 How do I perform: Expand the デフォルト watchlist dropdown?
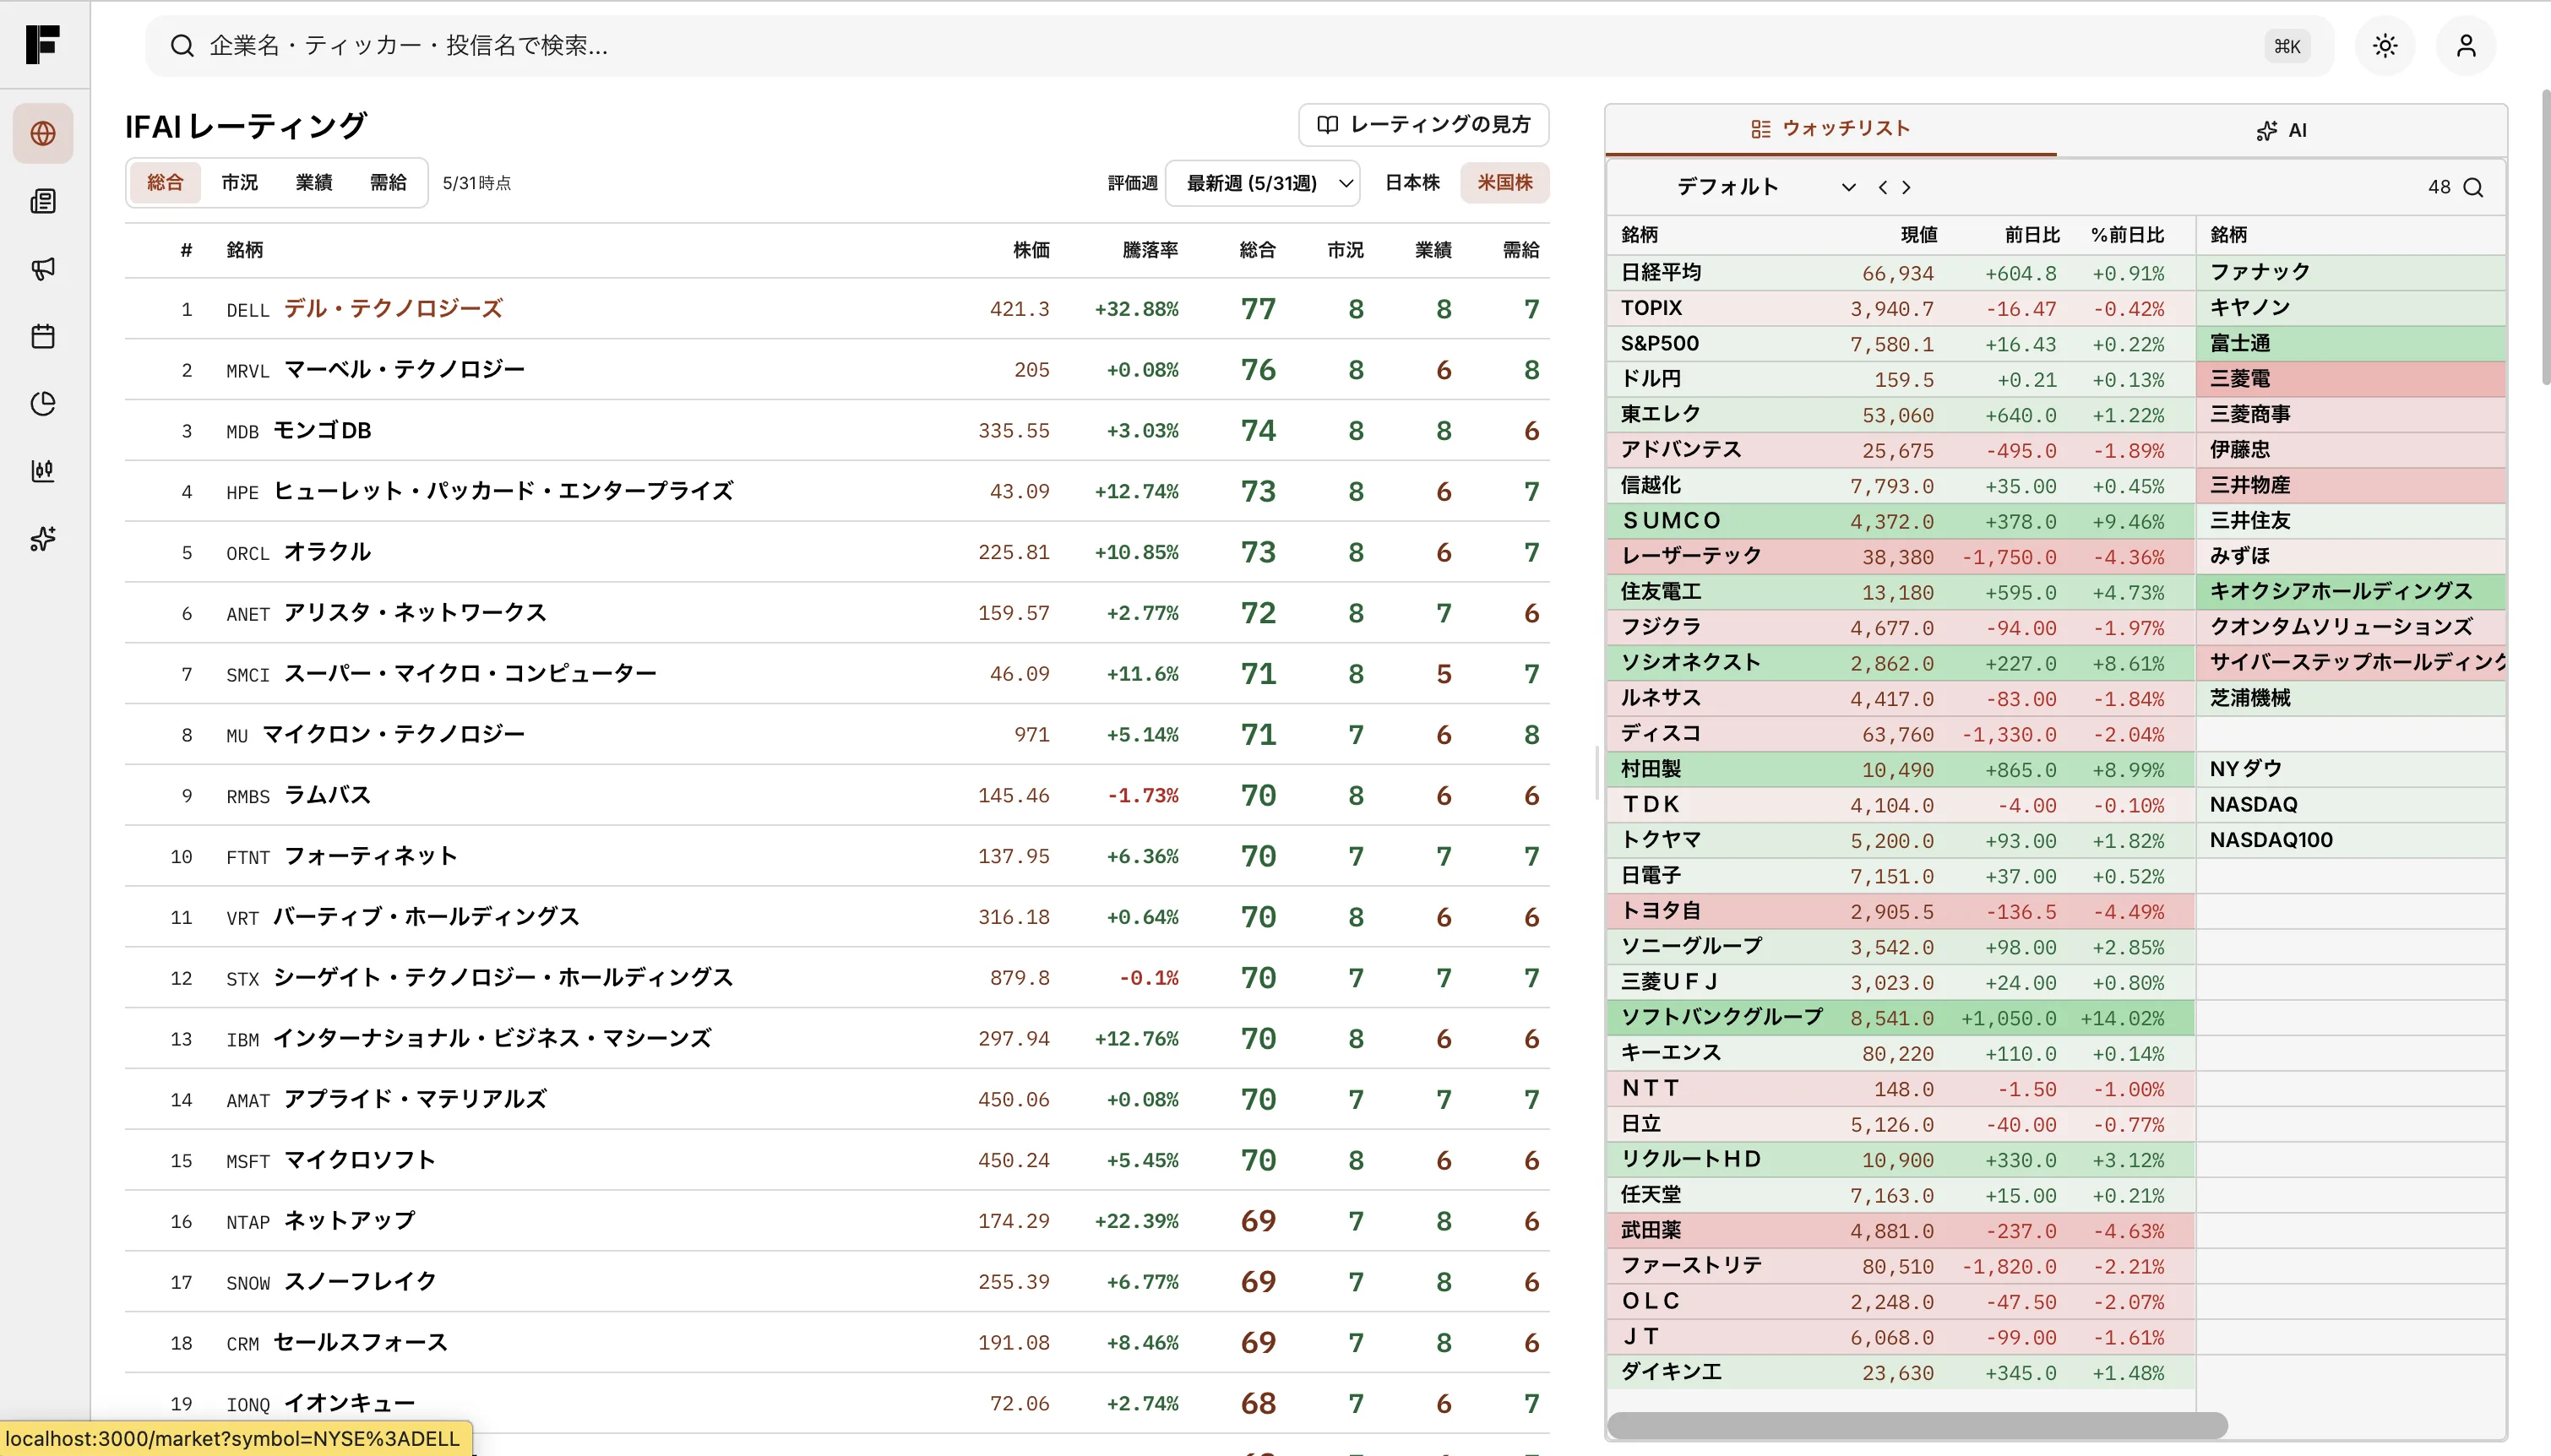click(1766, 187)
